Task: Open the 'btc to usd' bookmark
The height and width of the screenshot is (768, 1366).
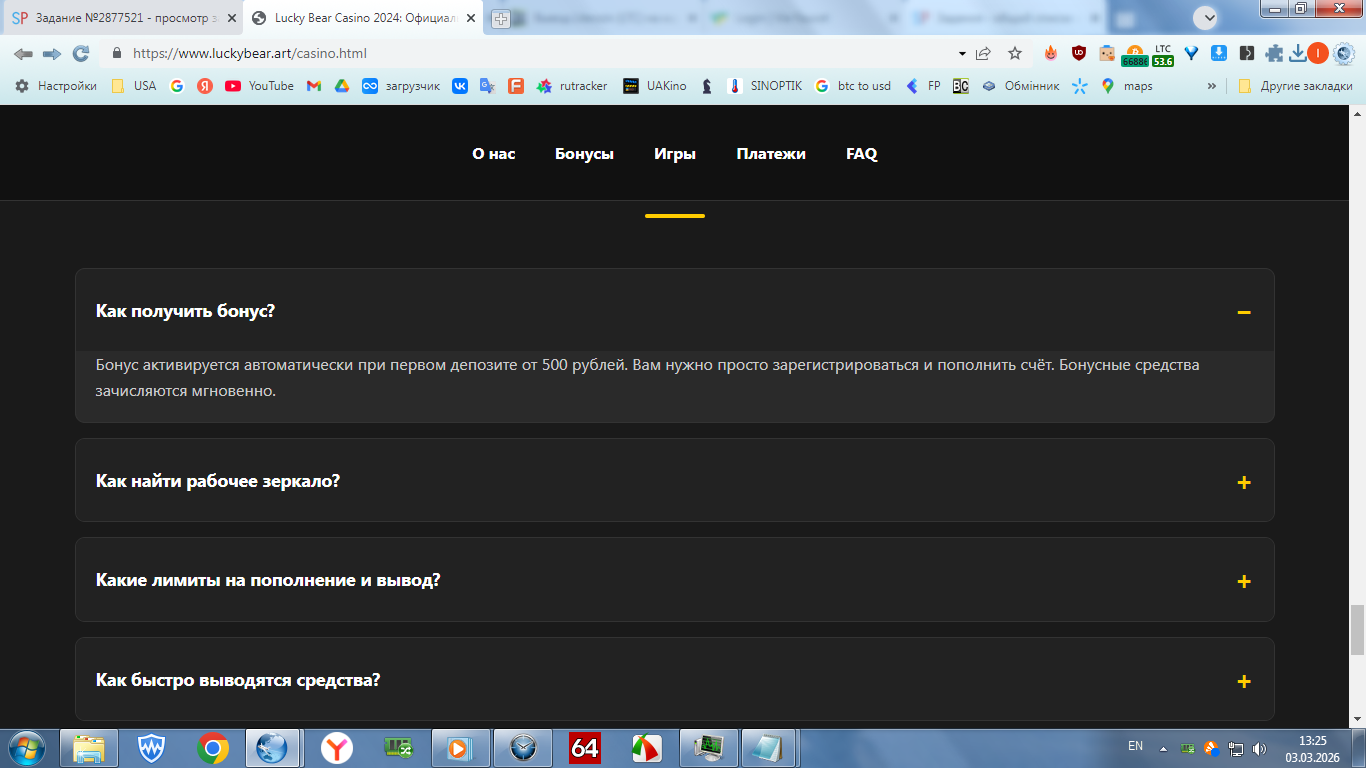Action: [852, 86]
